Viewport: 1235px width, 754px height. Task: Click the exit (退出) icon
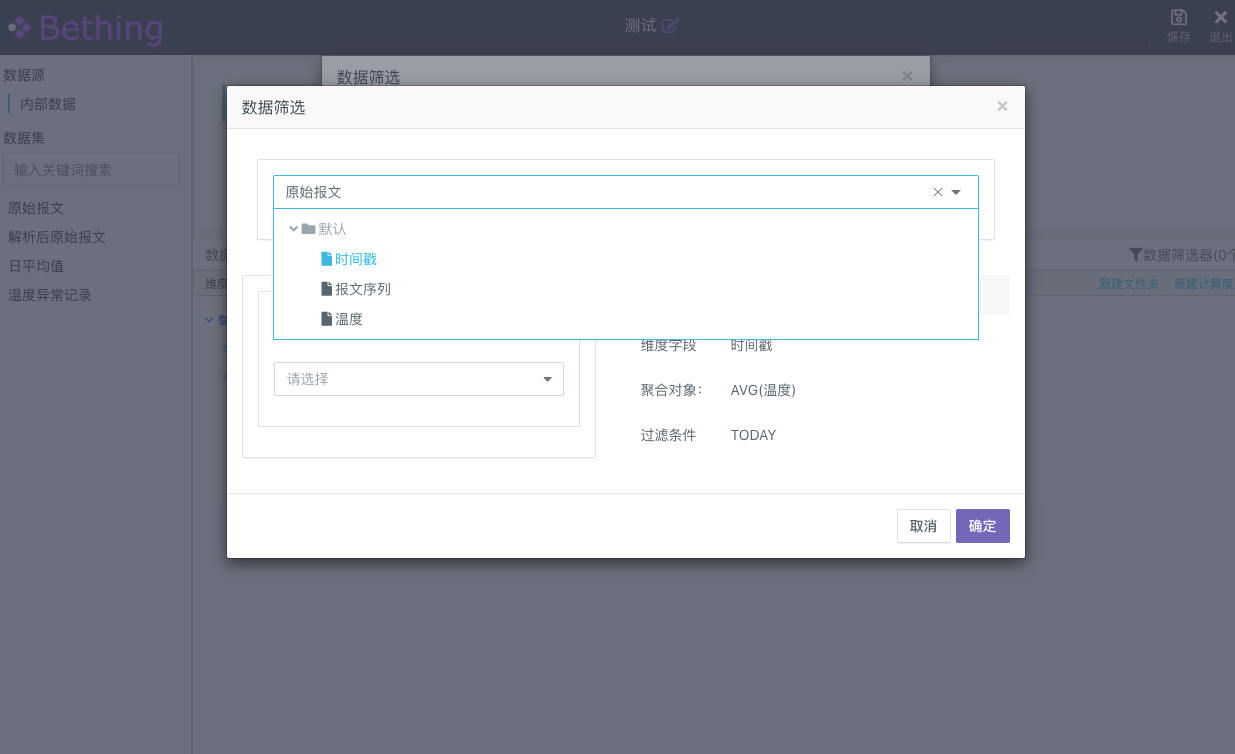[1220, 18]
